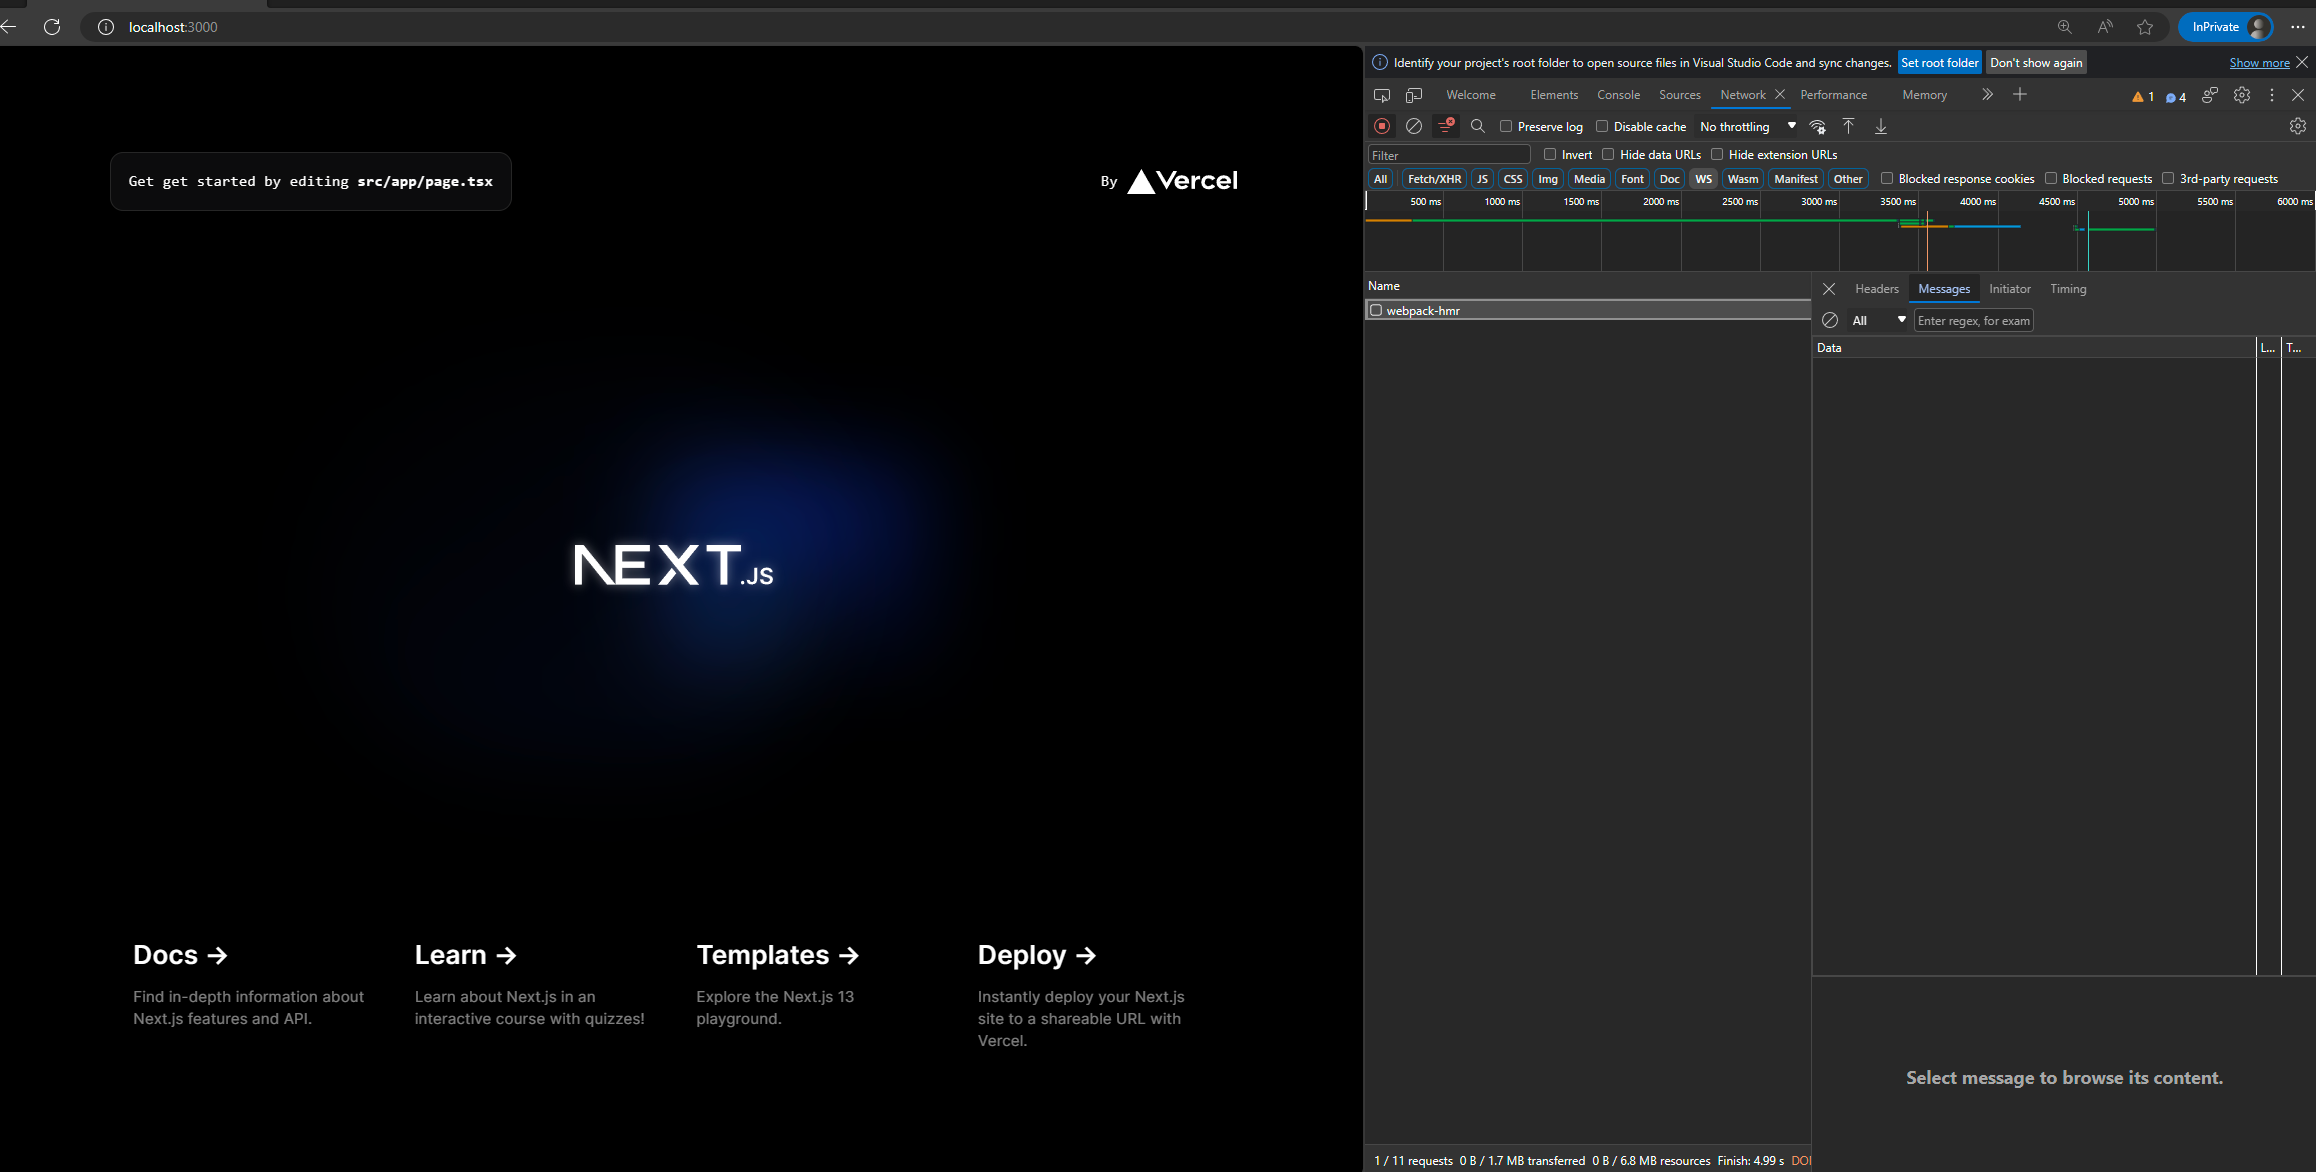Import HAR file via upload icon
Image resolution: width=2316 pixels, height=1172 pixels.
[x=1849, y=126]
